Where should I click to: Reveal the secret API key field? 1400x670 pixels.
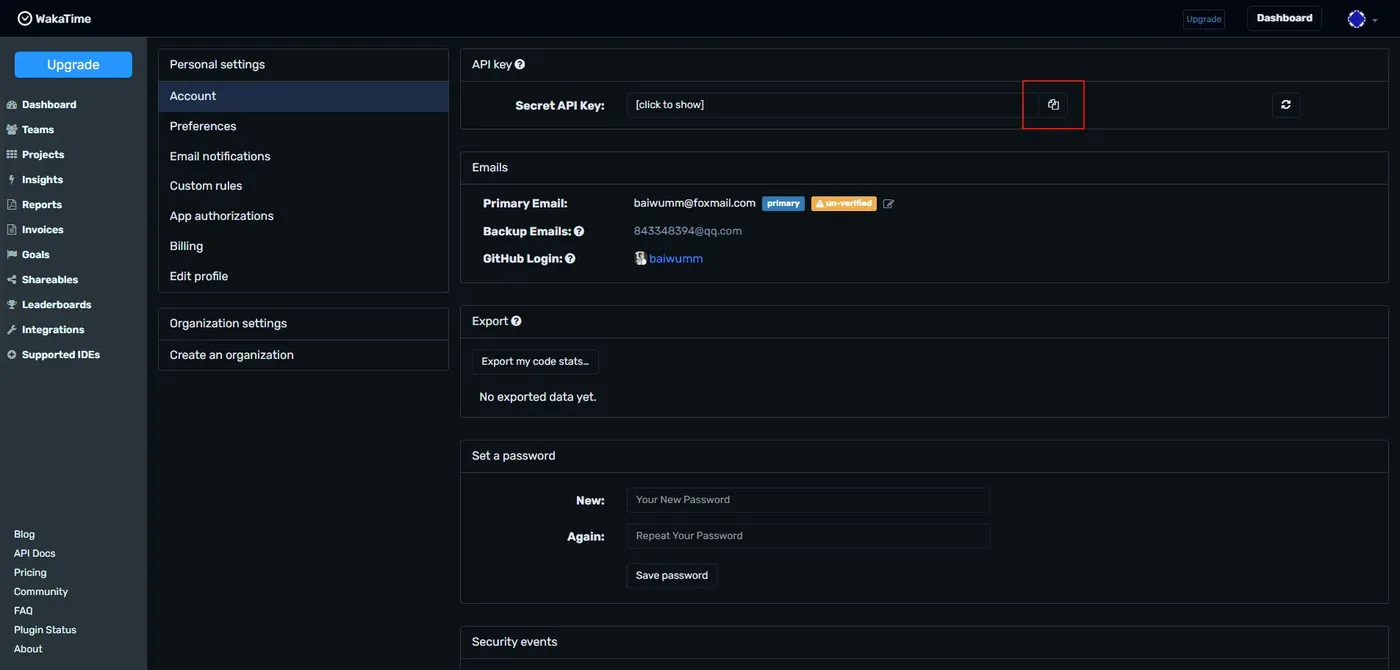[833, 105]
